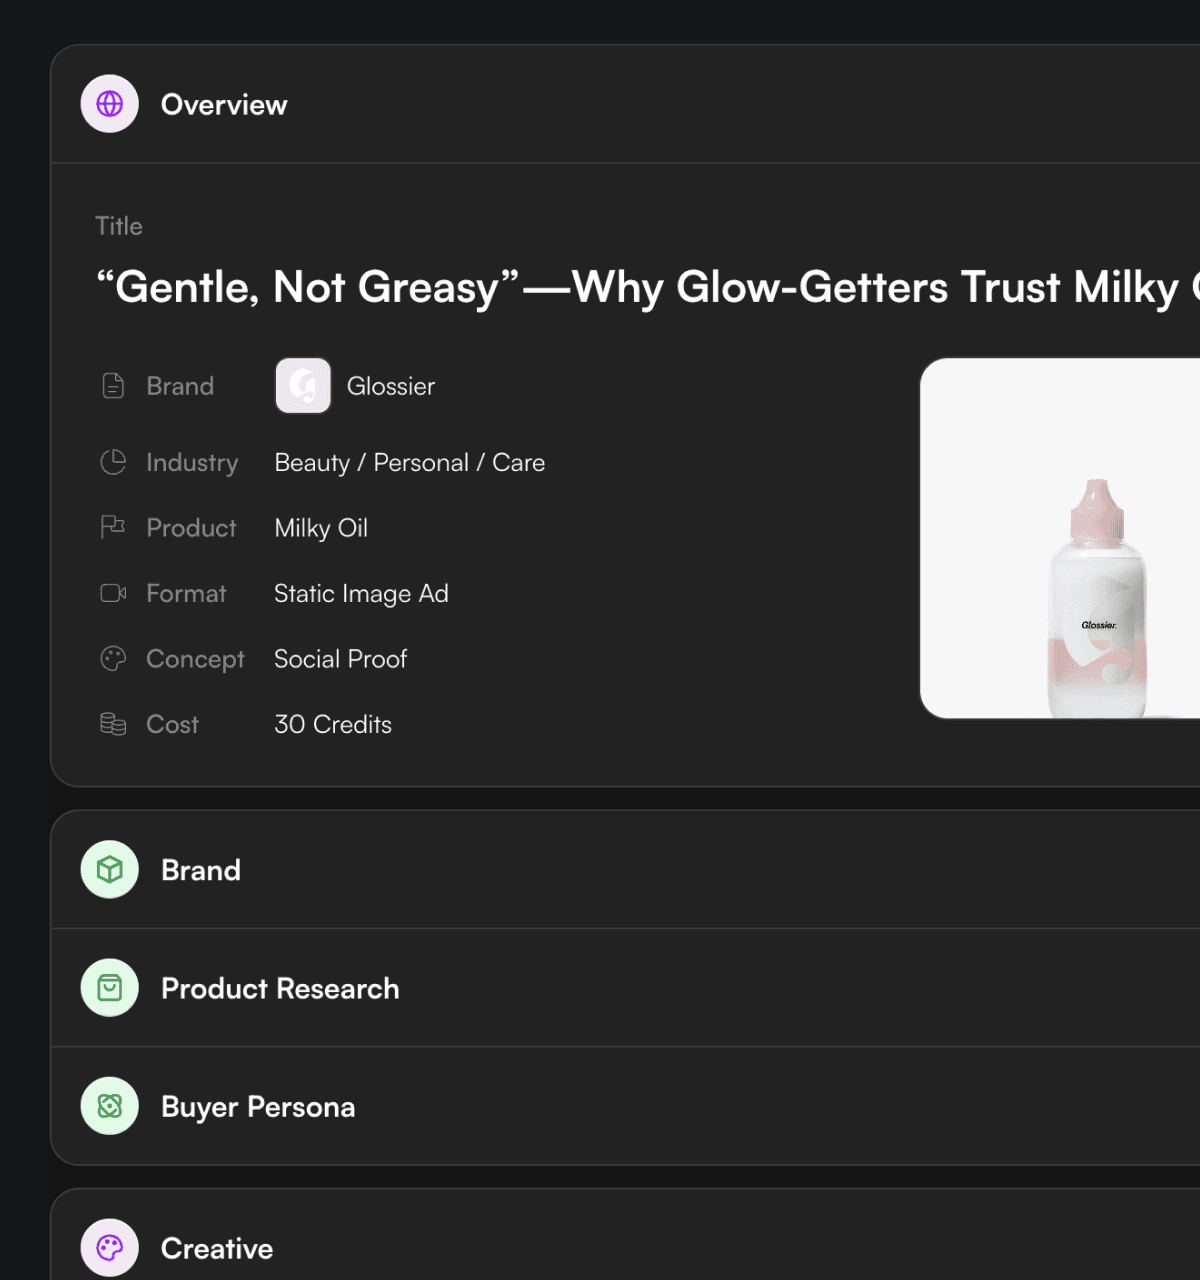Click the green Brand cube icon
The height and width of the screenshot is (1280, 1200).
(x=109, y=869)
